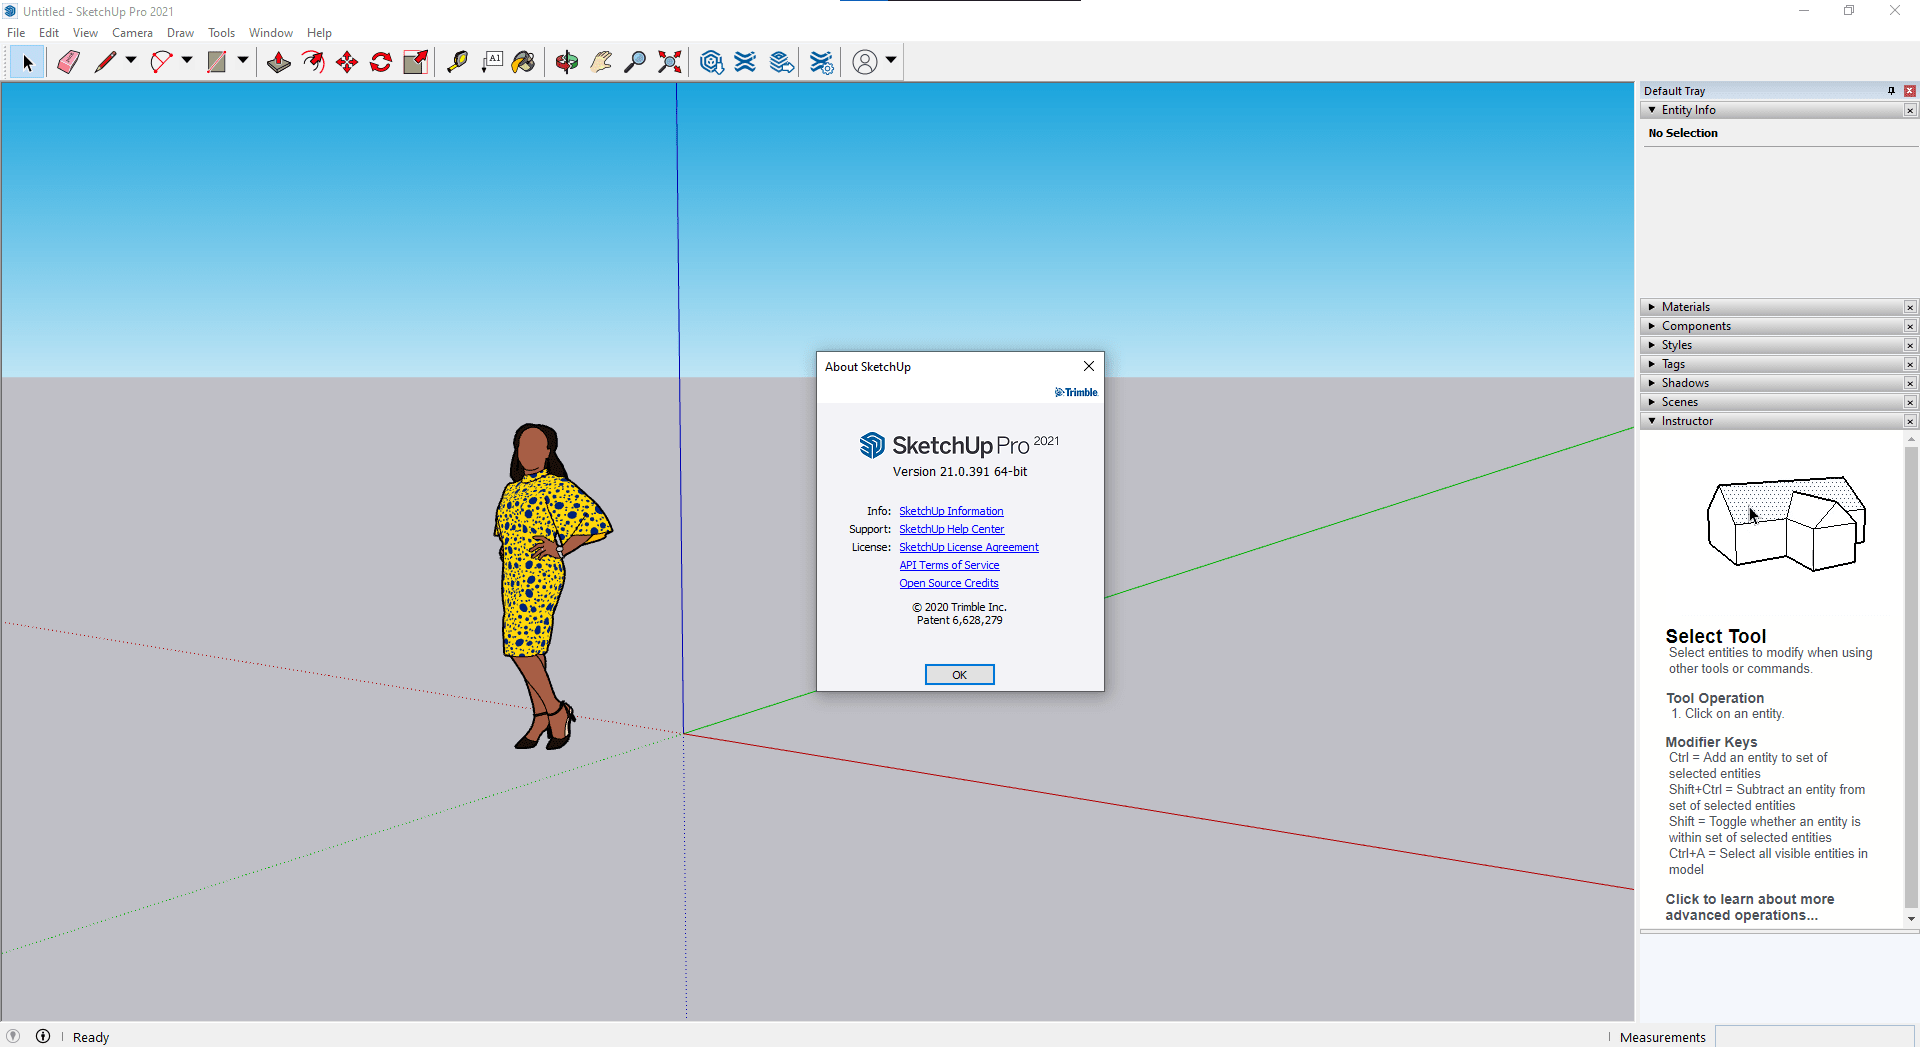Open the SketchUp Information link
Screen dimensions: 1920x1047
[951, 511]
